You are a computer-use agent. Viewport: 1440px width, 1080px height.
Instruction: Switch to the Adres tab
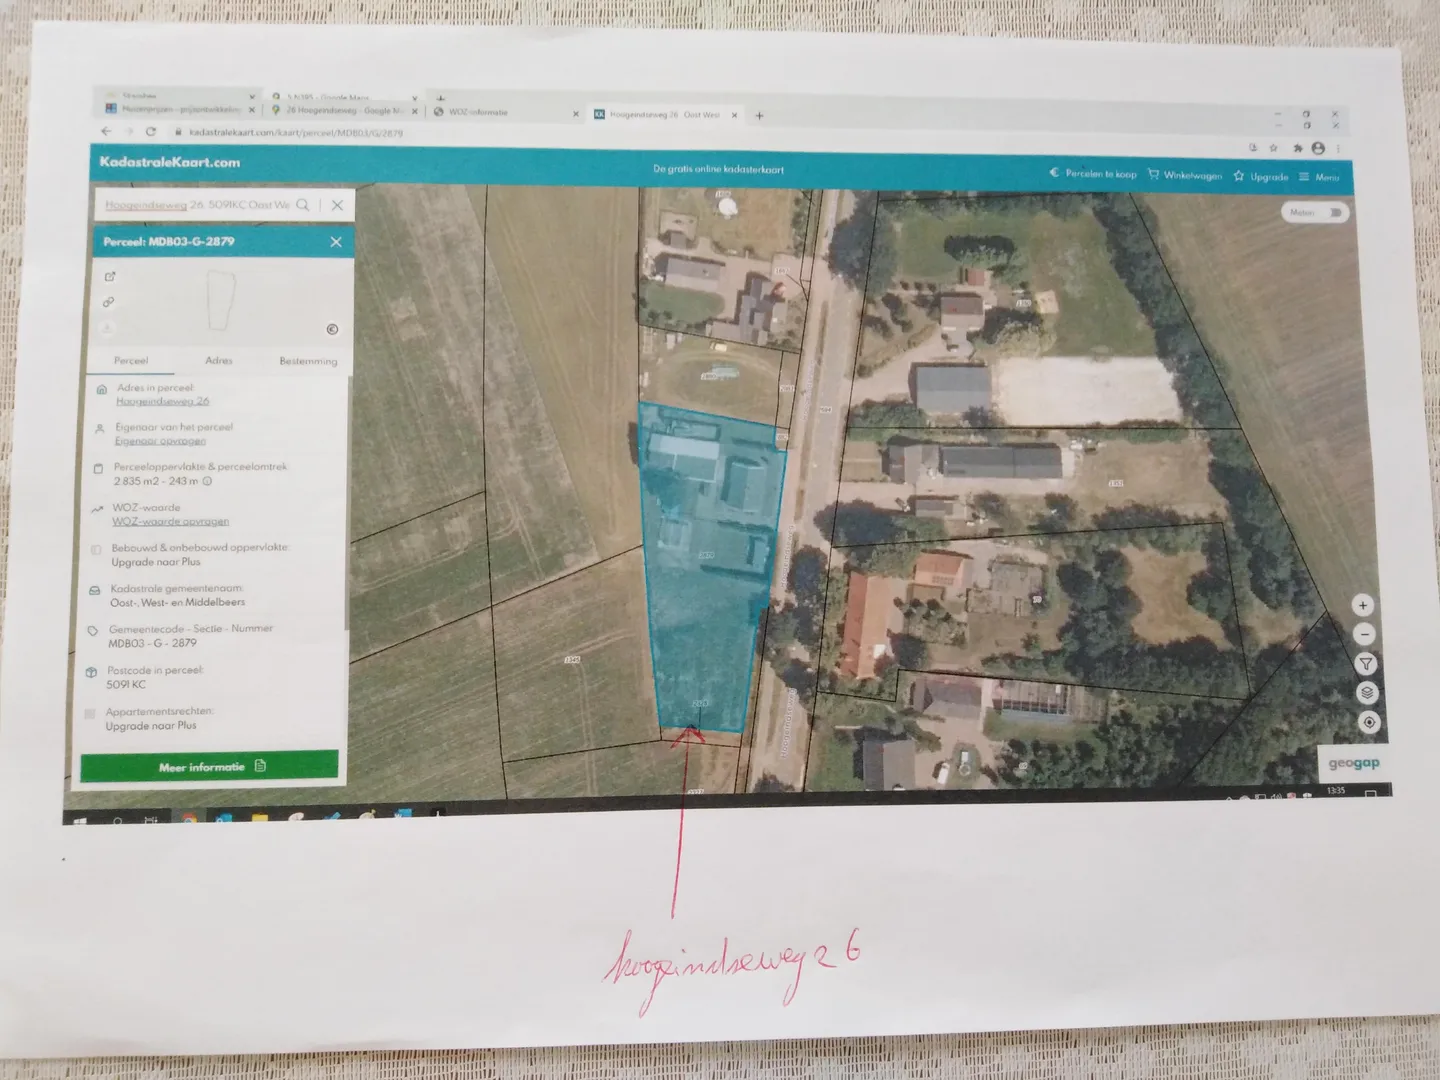coord(219,360)
